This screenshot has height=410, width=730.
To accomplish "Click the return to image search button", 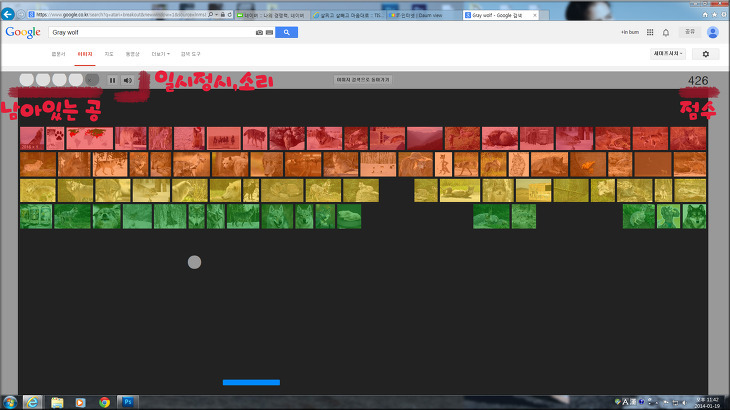I will coord(363,80).
